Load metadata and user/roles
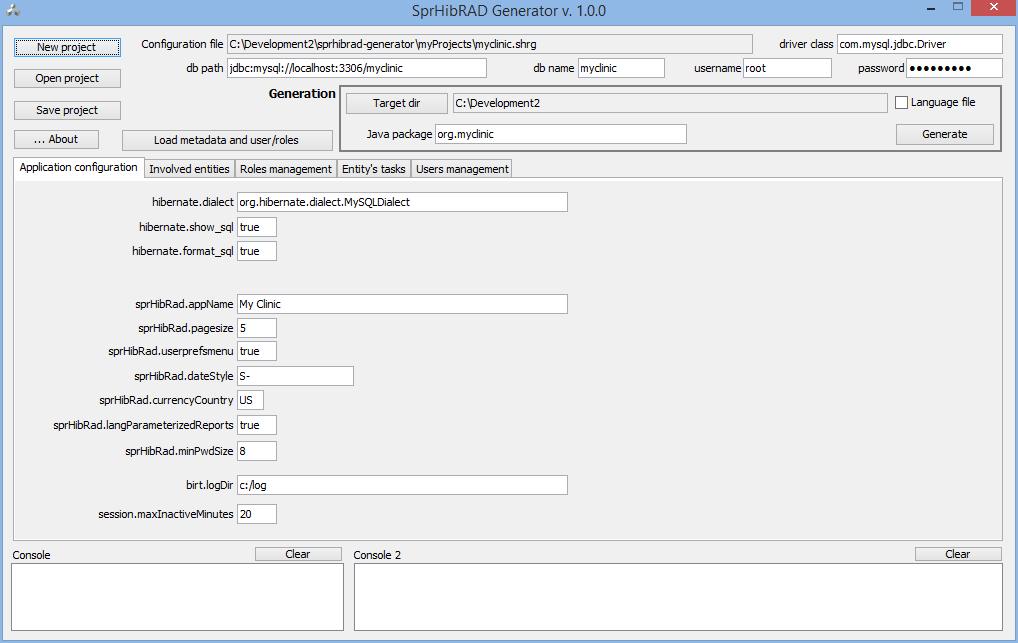1018x643 pixels. pyautogui.click(x=226, y=140)
